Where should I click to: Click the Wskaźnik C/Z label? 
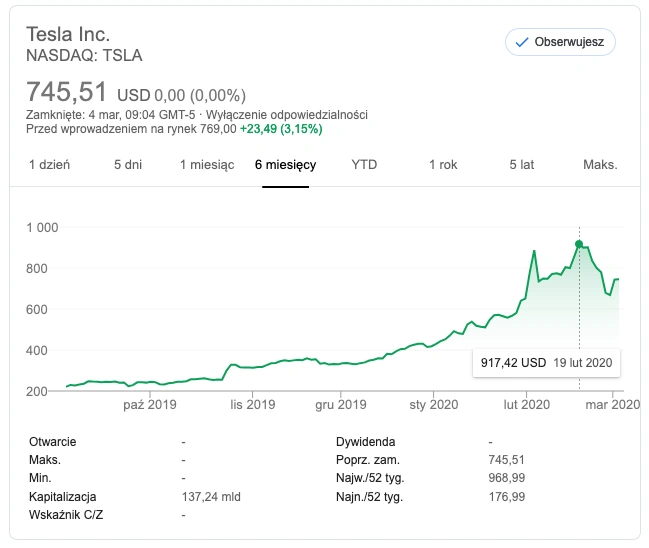[x=66, y=515]
